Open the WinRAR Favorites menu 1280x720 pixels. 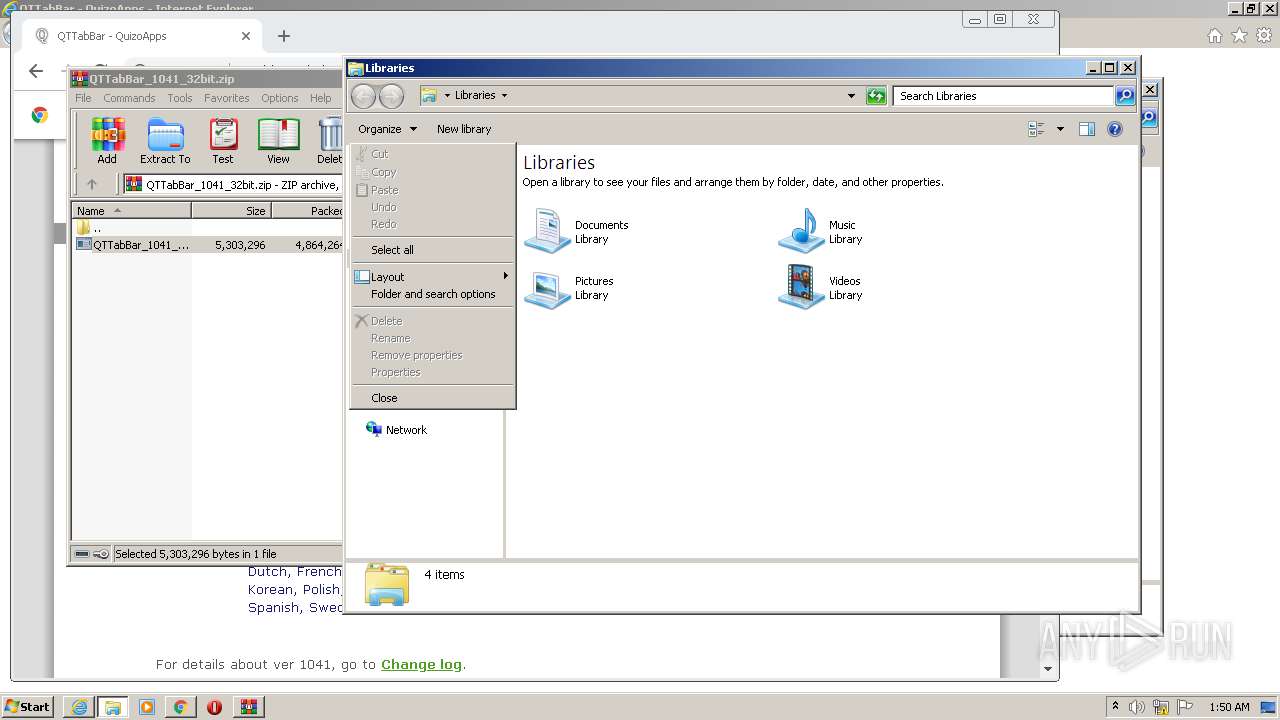click(x=227, y=98)
